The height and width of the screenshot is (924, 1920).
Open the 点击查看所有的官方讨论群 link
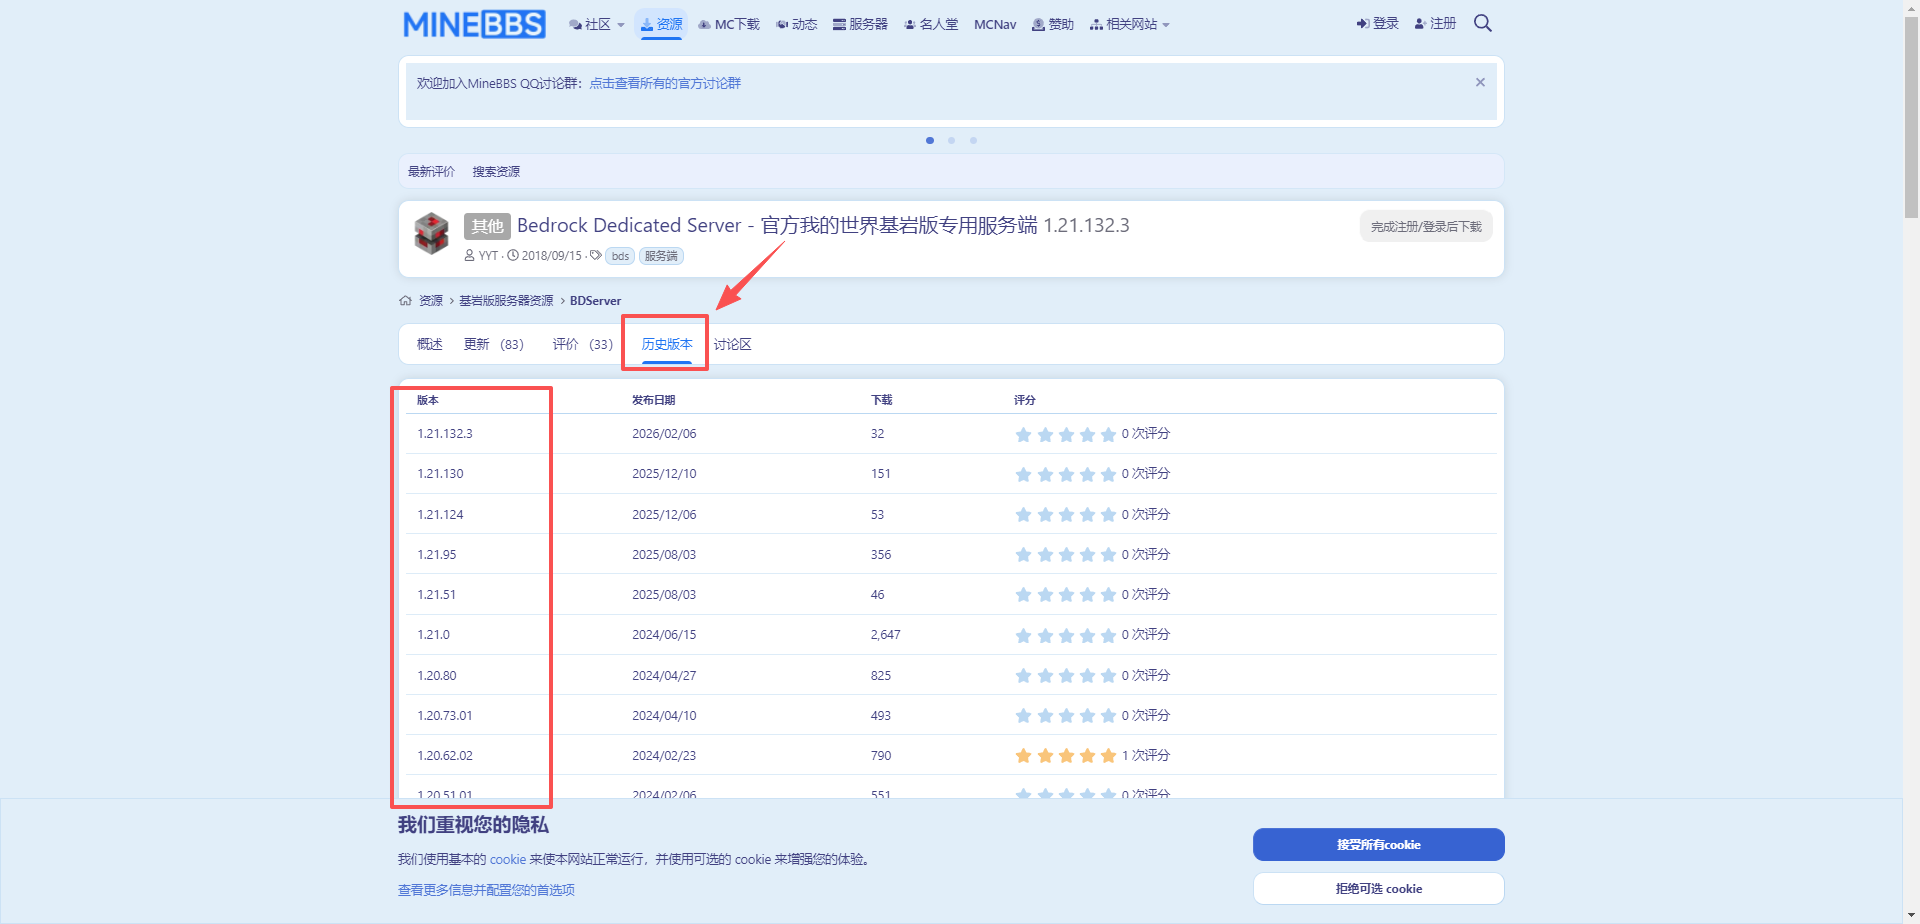point(665,84)
